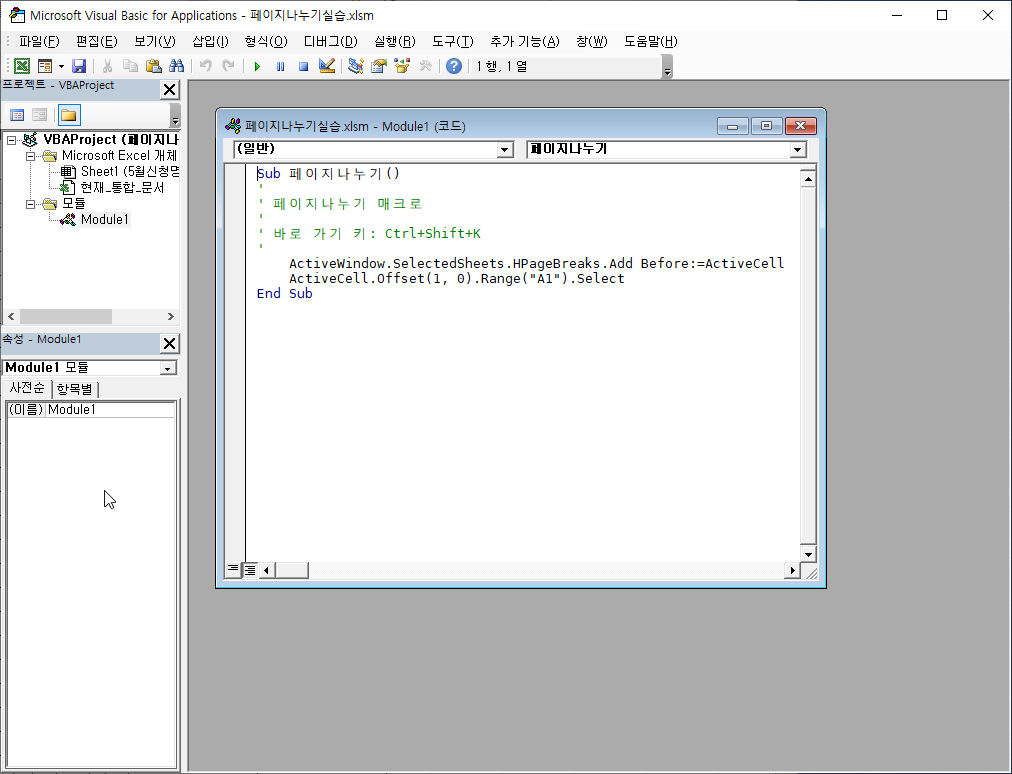This screenshot has width=1012, height=774.
Task: Close the Project VBAProject panel
Action: (x=169, y=90)
